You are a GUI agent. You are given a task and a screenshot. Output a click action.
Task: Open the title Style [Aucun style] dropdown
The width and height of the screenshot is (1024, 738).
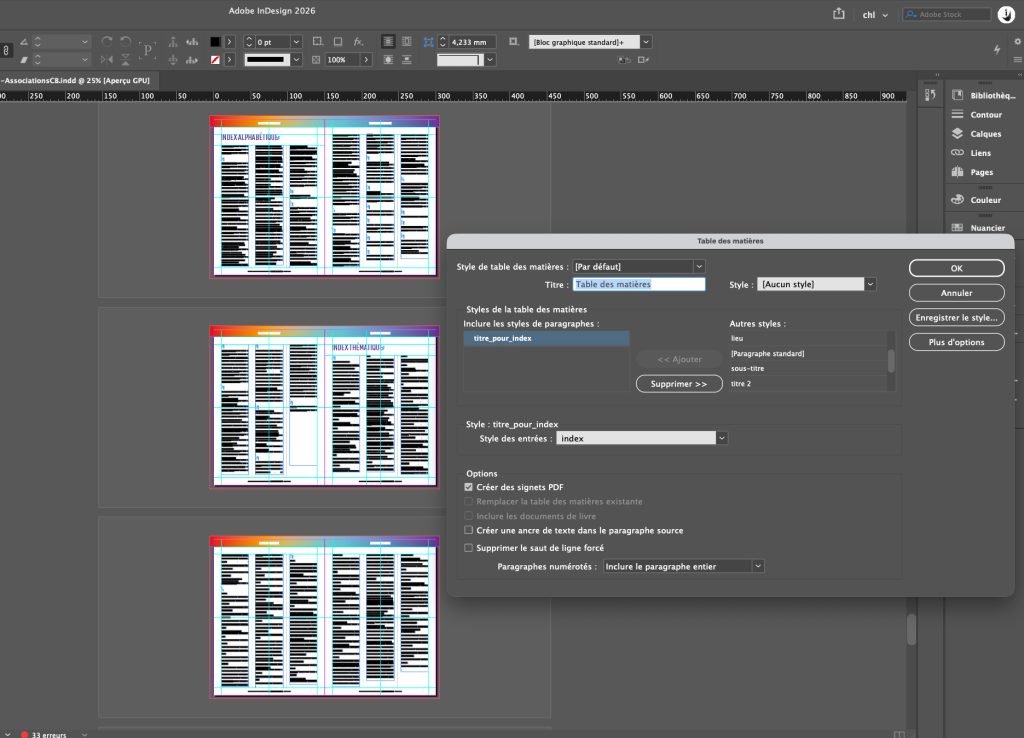point(816,284)
